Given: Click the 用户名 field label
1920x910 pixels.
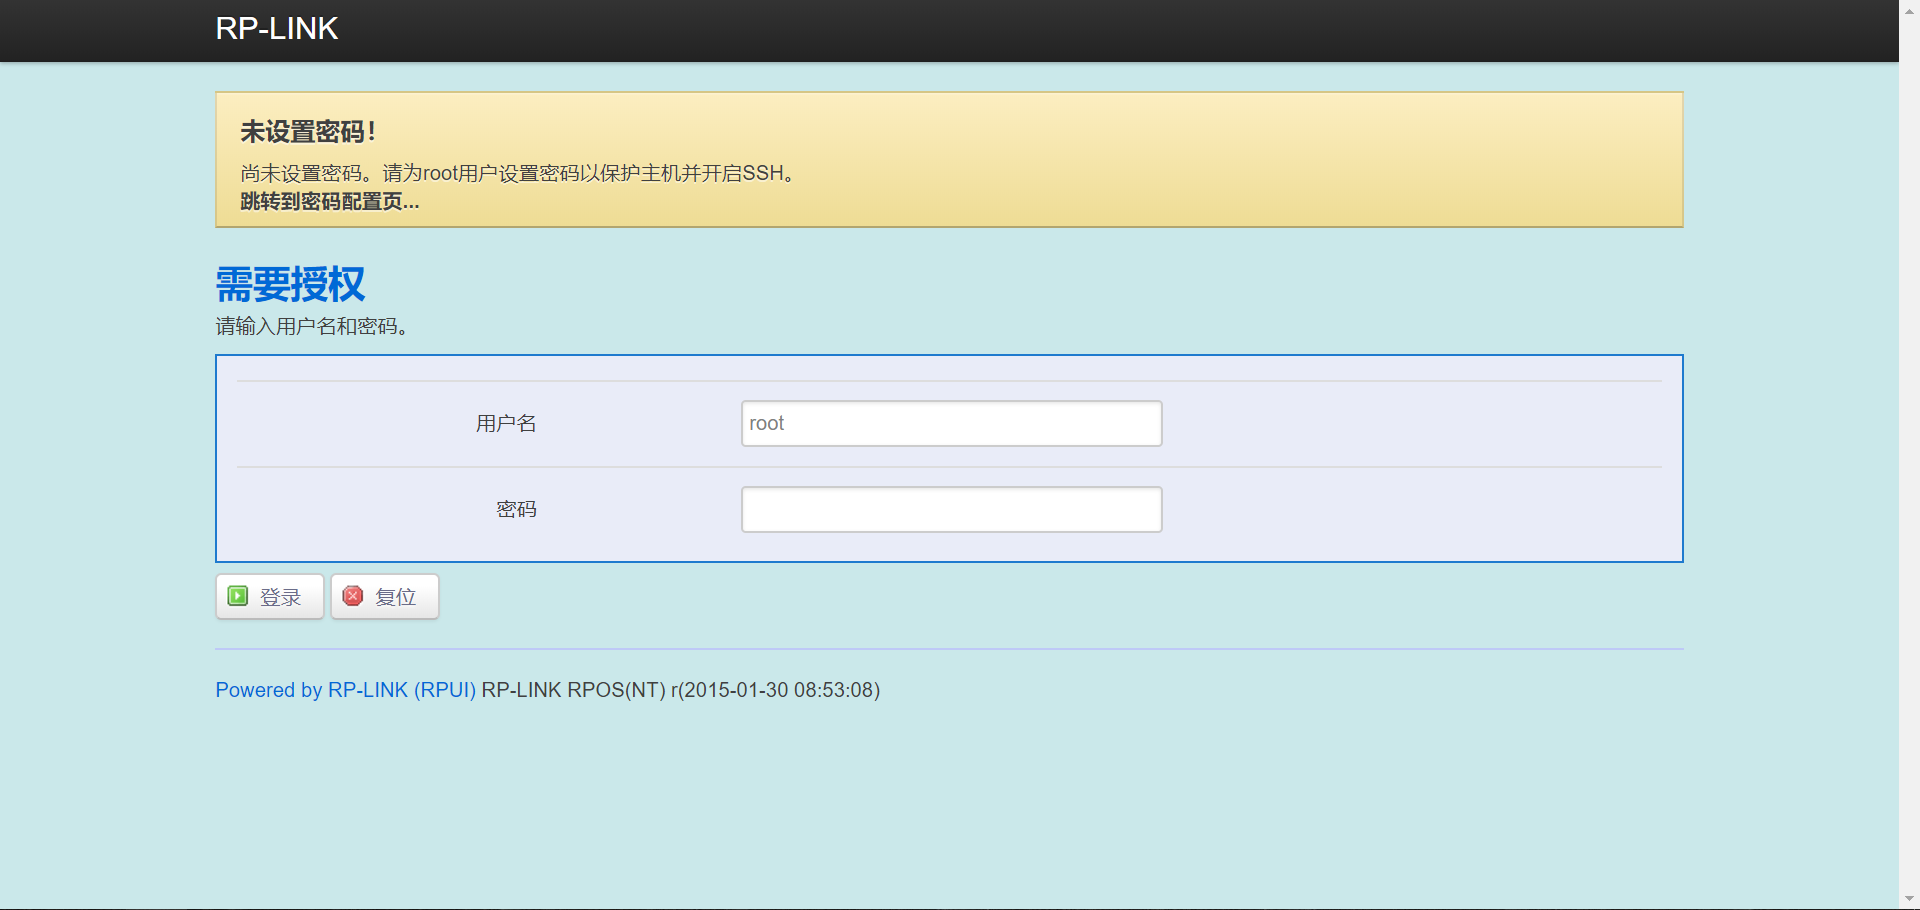Looking at the screenshot, I should coord(506,423).
